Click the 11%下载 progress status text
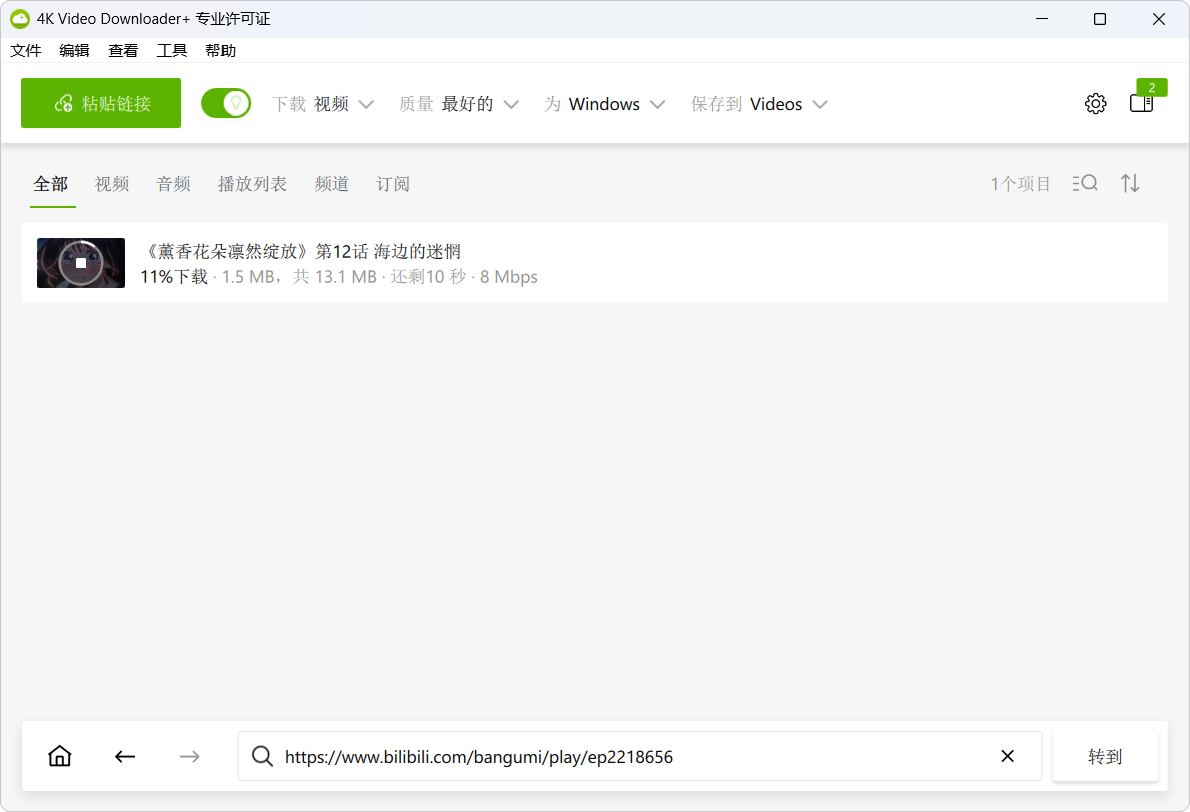Image resolution: width=1190 pixels, height=812 pixels. point(174,277)
